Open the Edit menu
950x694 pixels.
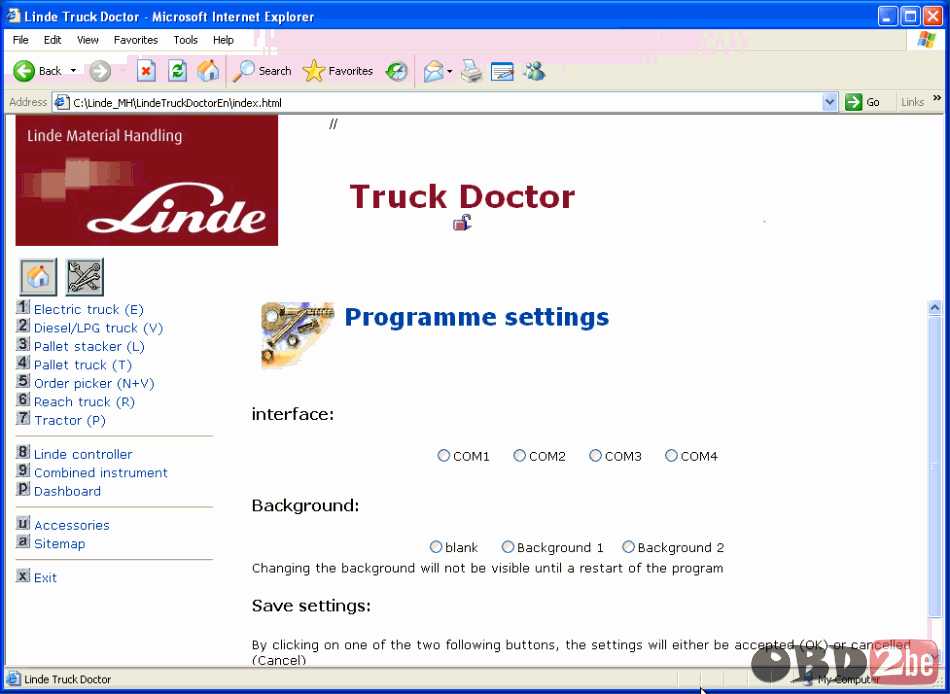click(x=53, y=40)
